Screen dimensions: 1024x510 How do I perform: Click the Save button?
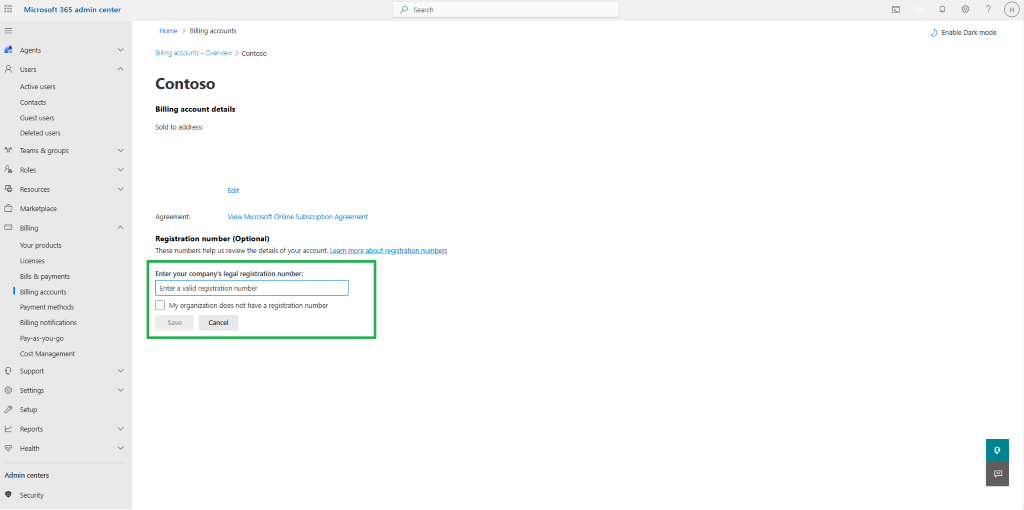pyautogui.click(x=174, y=323)
